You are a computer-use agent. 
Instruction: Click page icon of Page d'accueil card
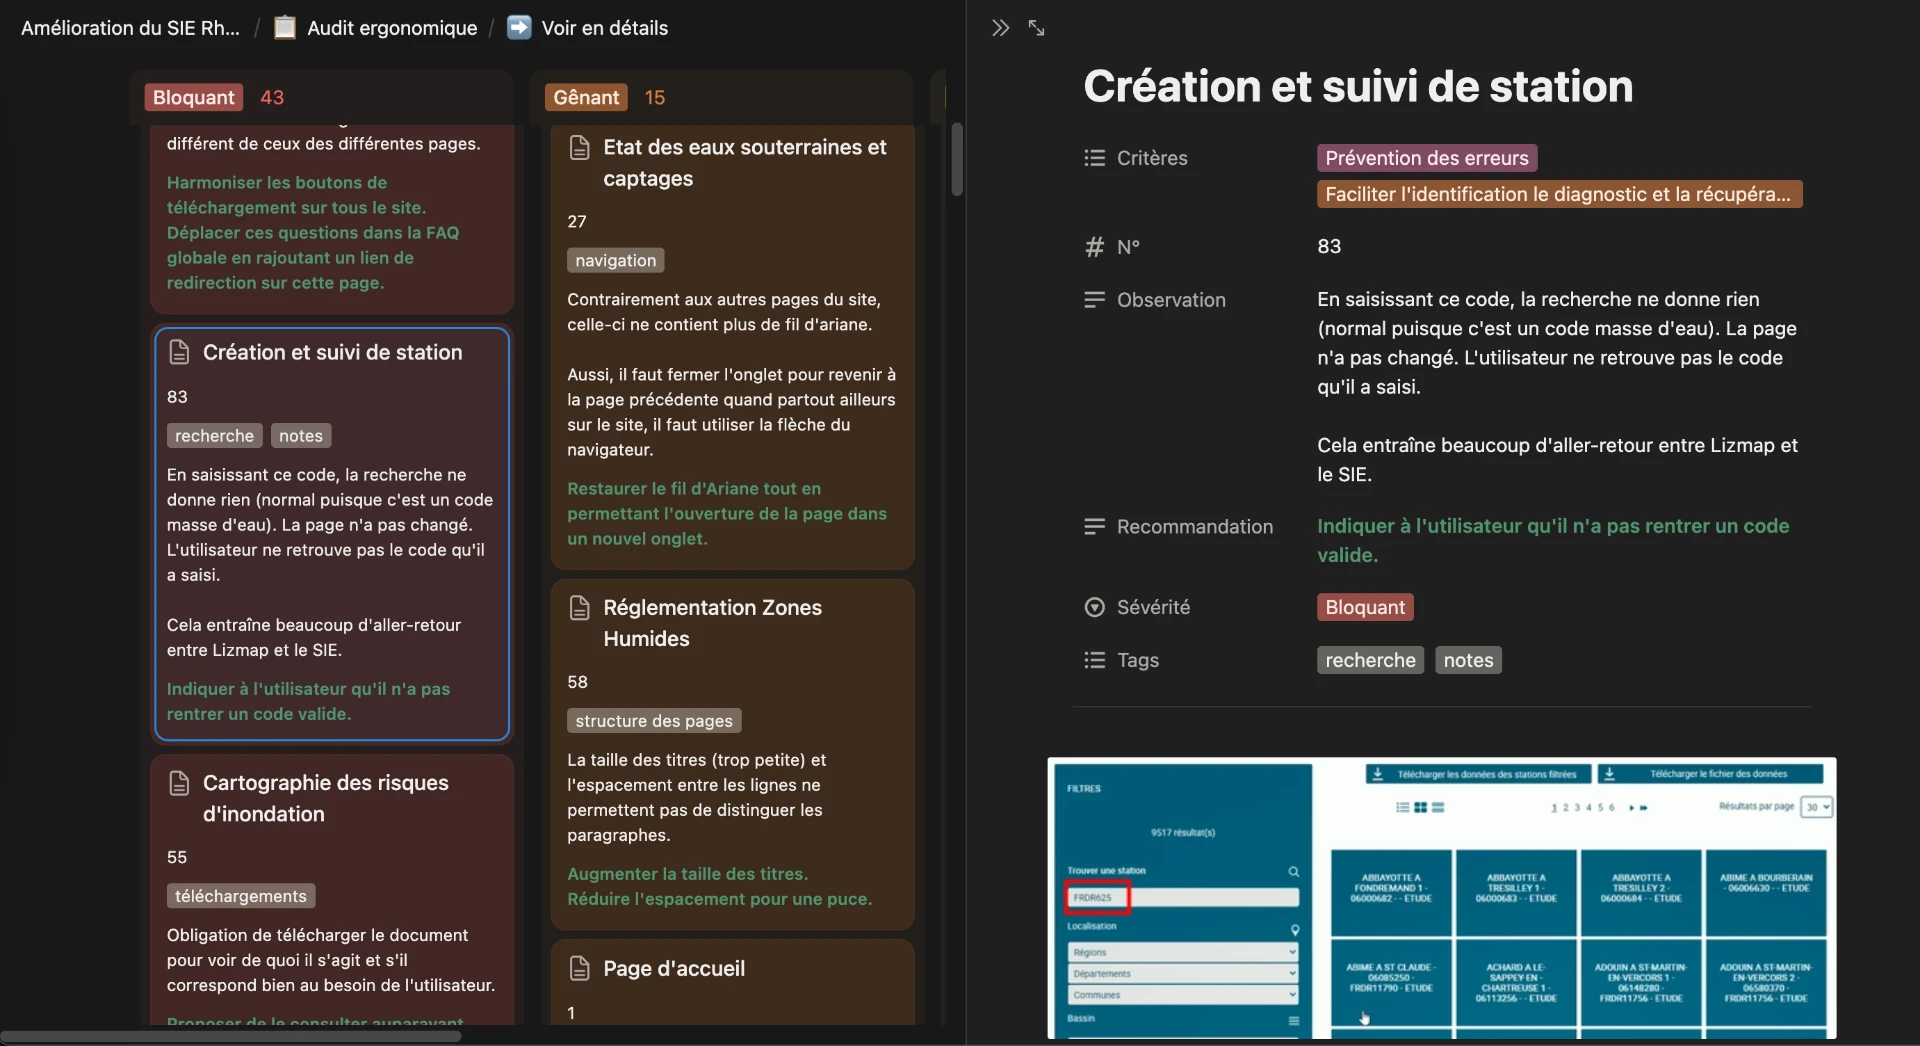click(x=579, y=968)
